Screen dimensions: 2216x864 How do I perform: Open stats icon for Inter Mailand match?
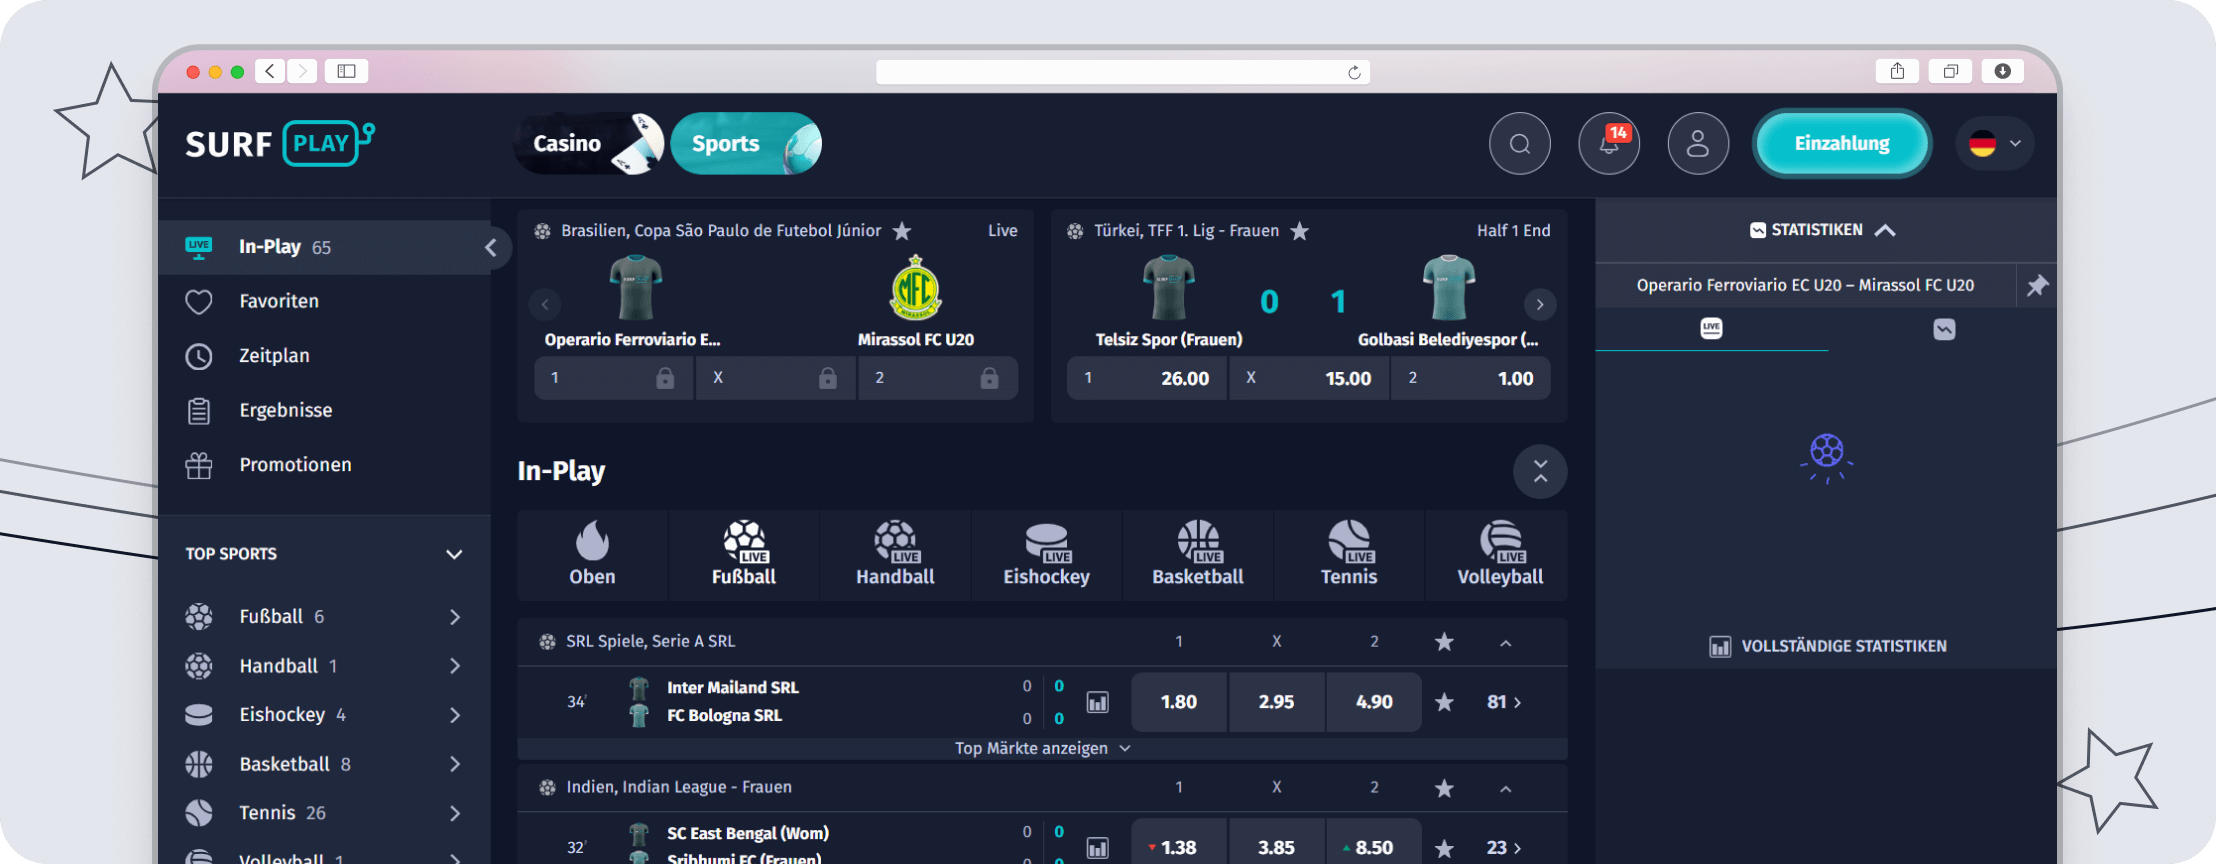[1098, 702]
